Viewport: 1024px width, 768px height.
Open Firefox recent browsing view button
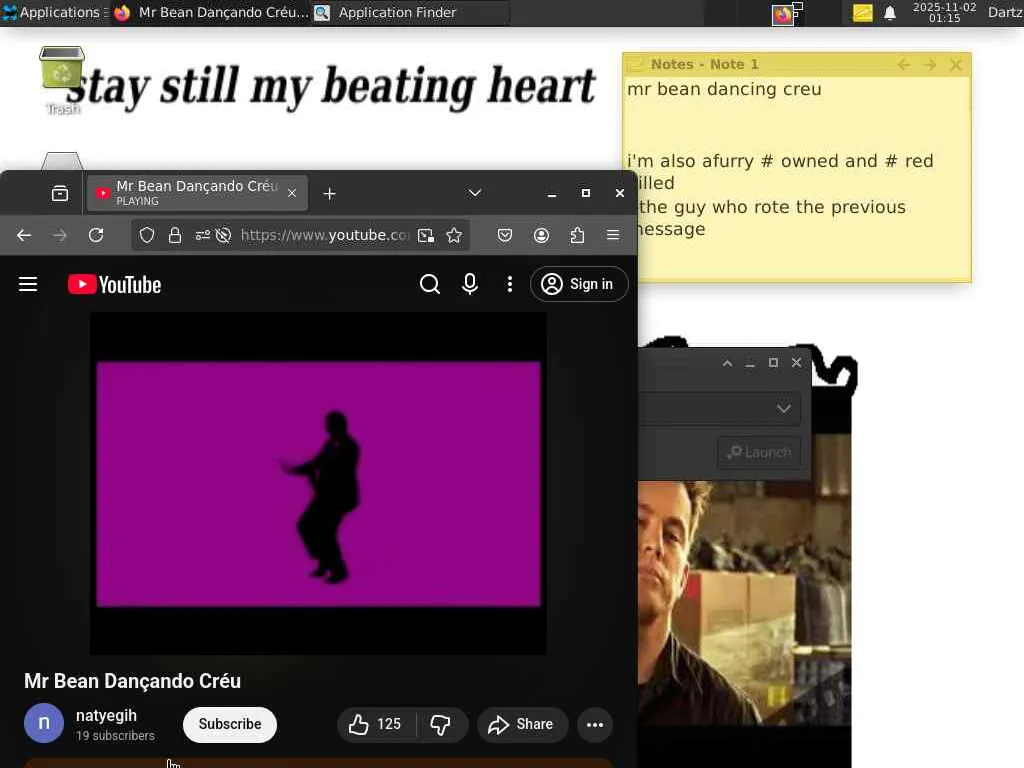pos(60,193)
